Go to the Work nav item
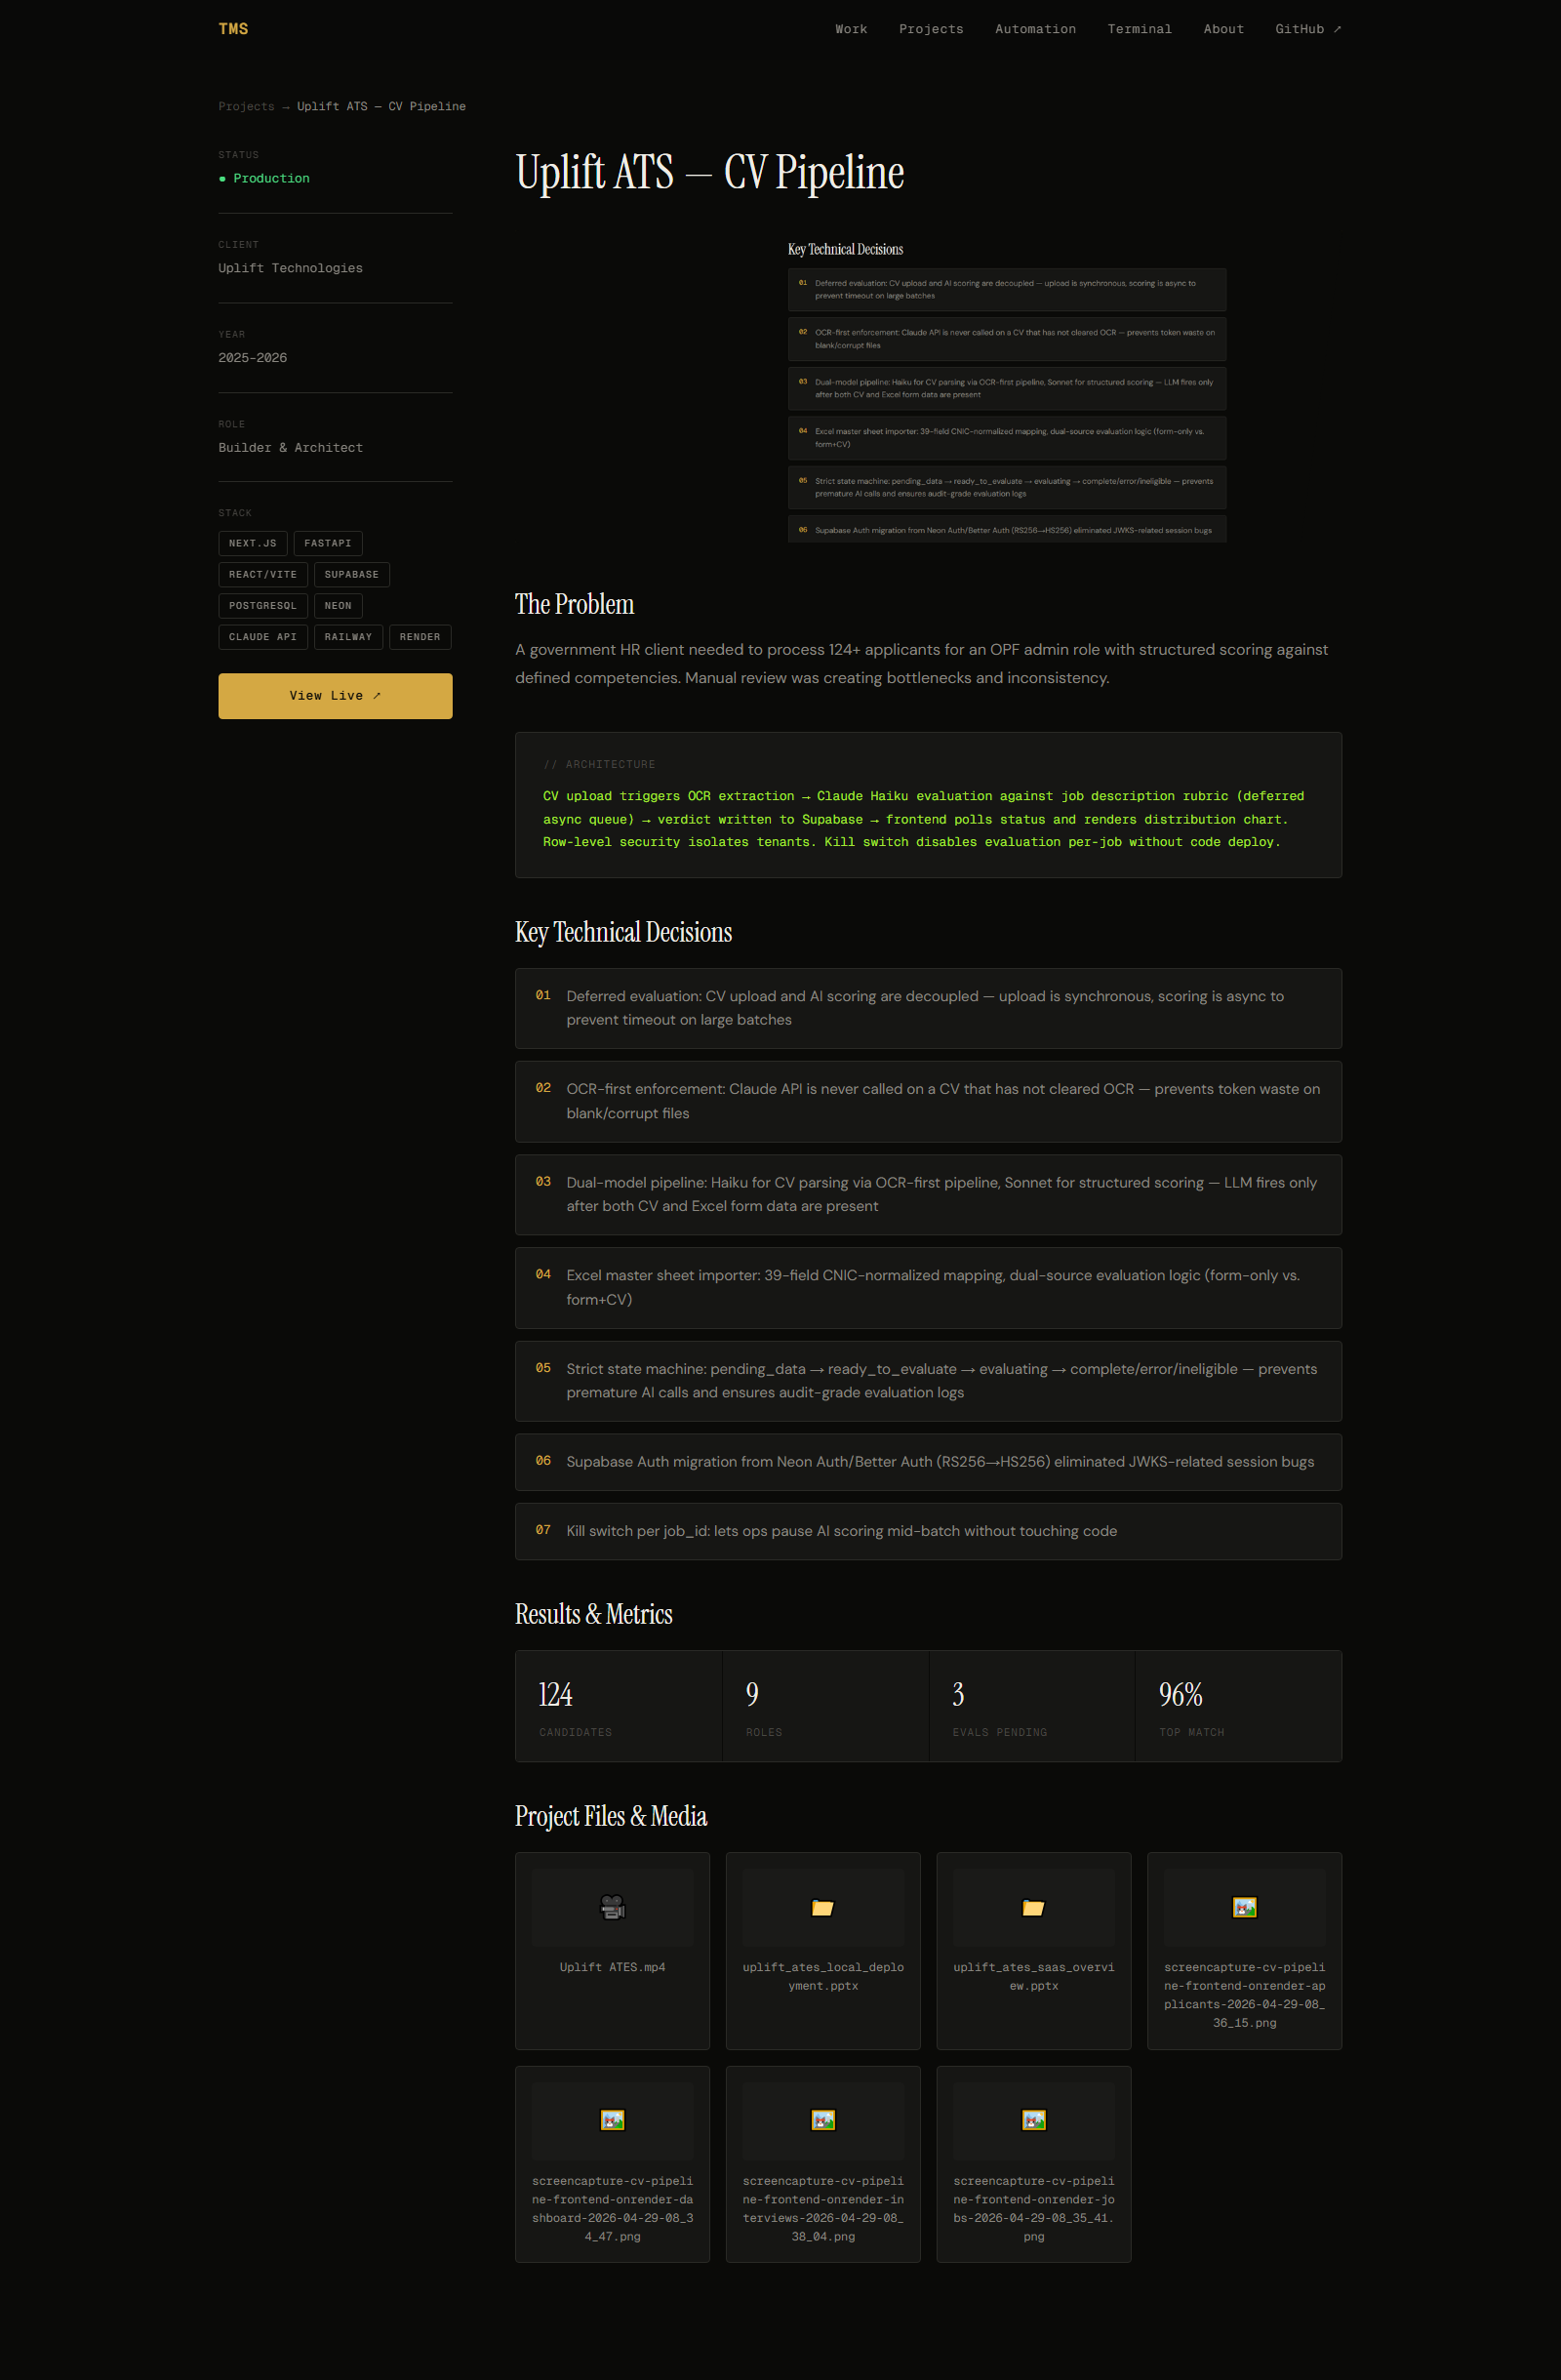Image resolution: width=1561 pixels, height=2380 pixels. [x=851, y=29]
